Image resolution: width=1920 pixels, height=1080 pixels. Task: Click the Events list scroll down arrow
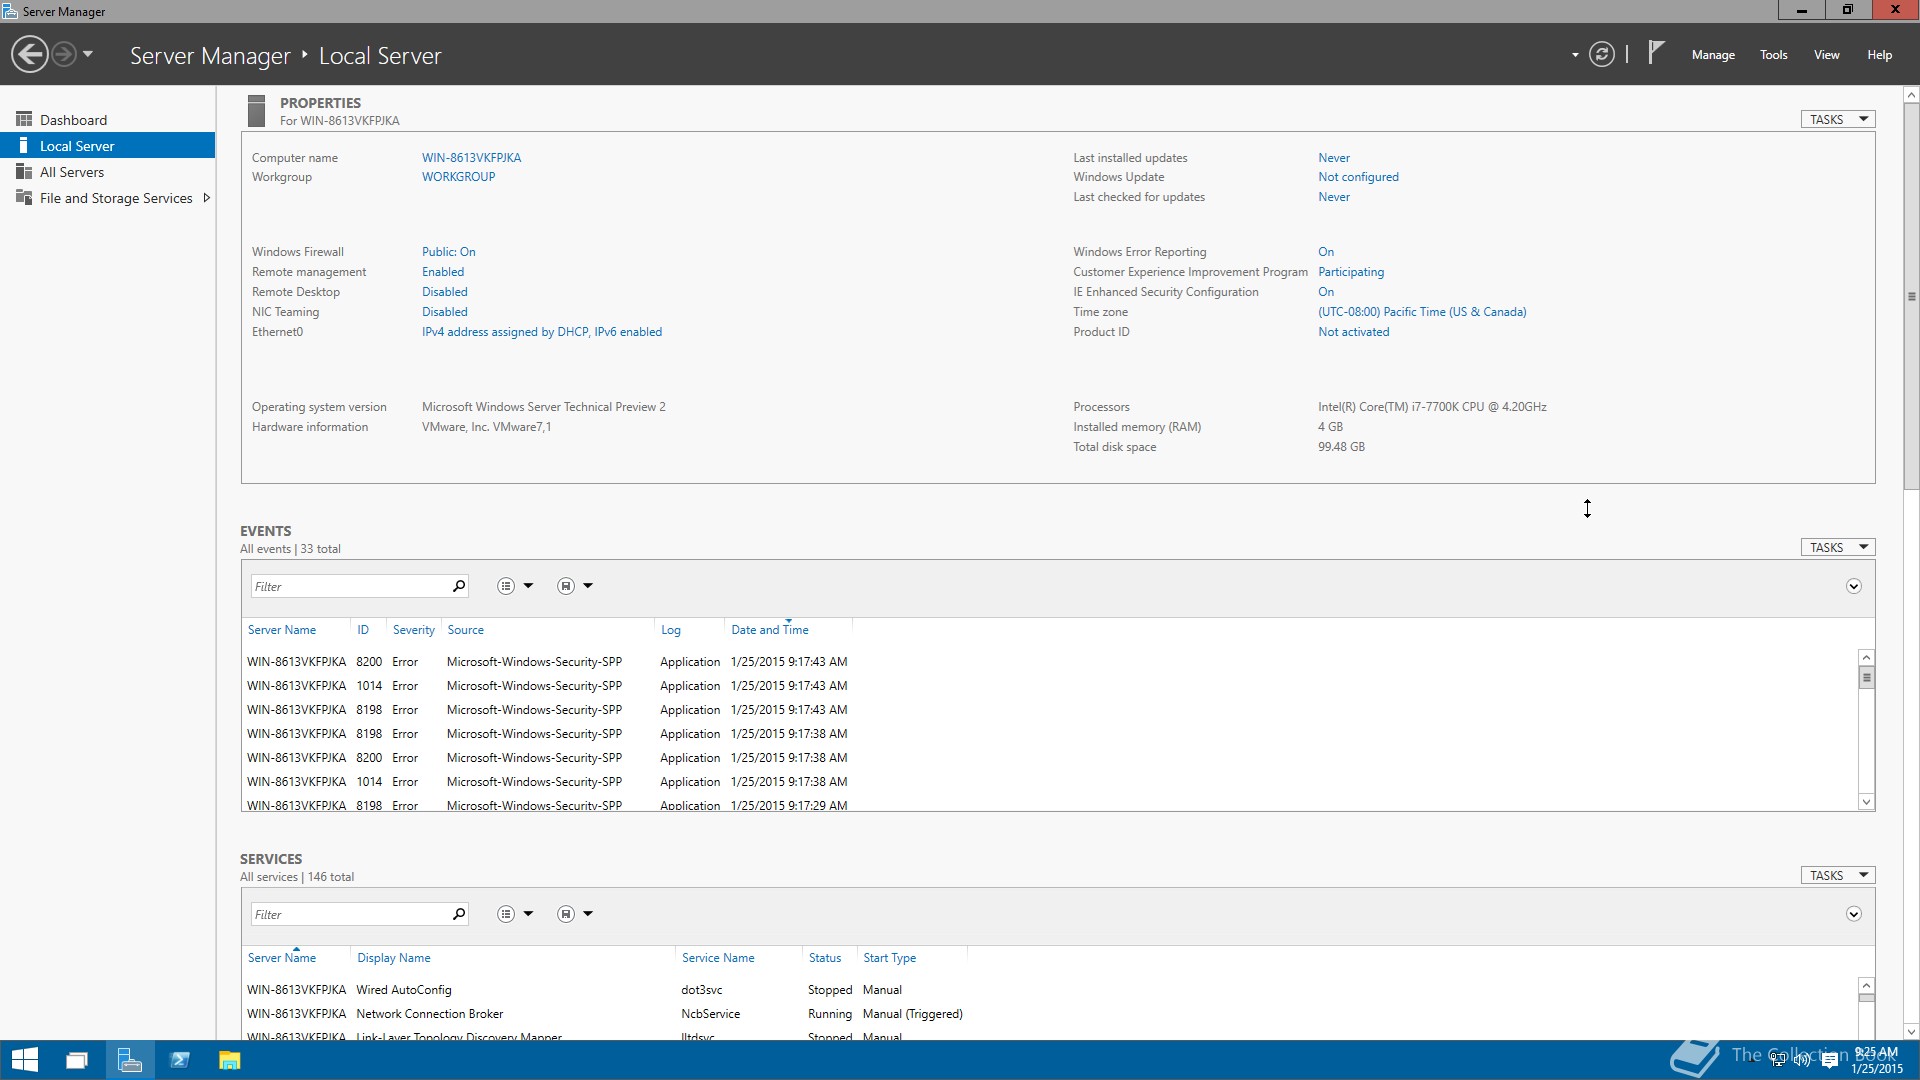(1866, 802)
